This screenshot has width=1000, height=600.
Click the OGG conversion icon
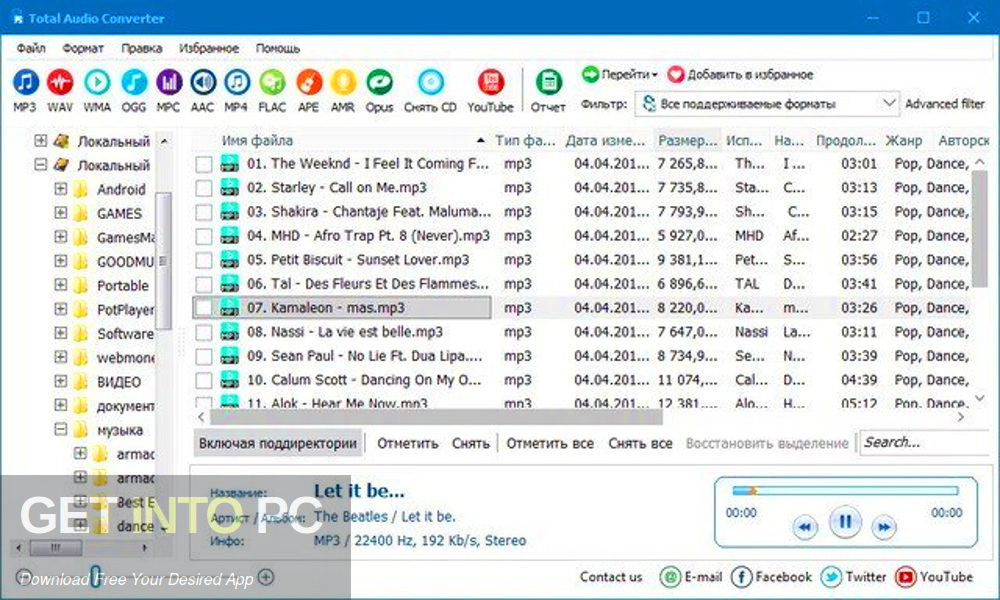pyautogui.click(x=133, y=83)
